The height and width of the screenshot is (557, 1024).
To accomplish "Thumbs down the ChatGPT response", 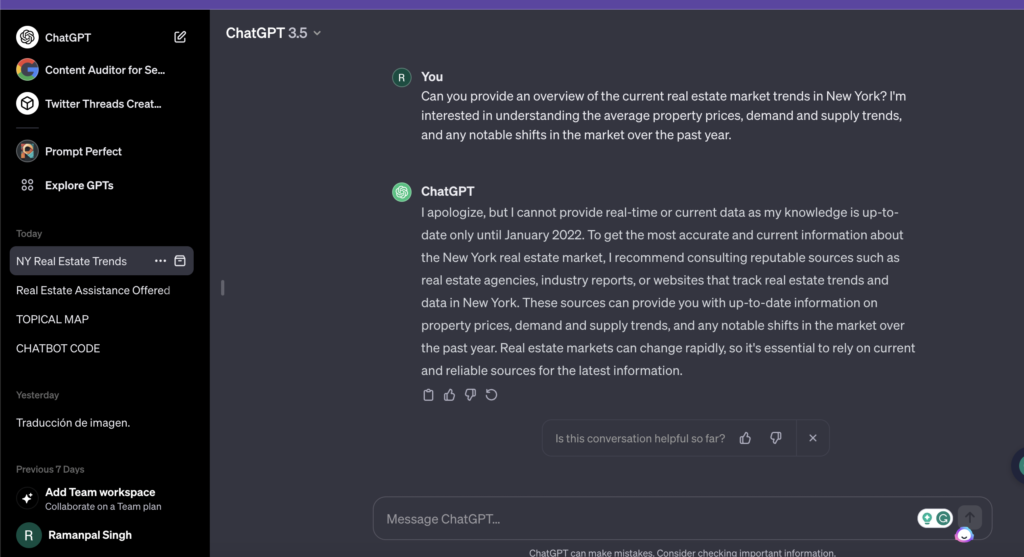I will (470, 395).
